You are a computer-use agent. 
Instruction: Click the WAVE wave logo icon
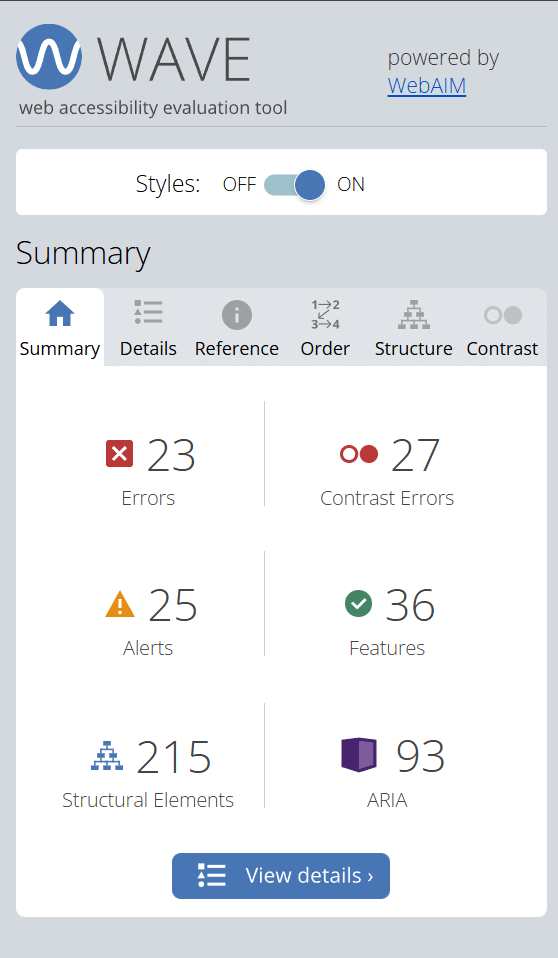(49, 57)
